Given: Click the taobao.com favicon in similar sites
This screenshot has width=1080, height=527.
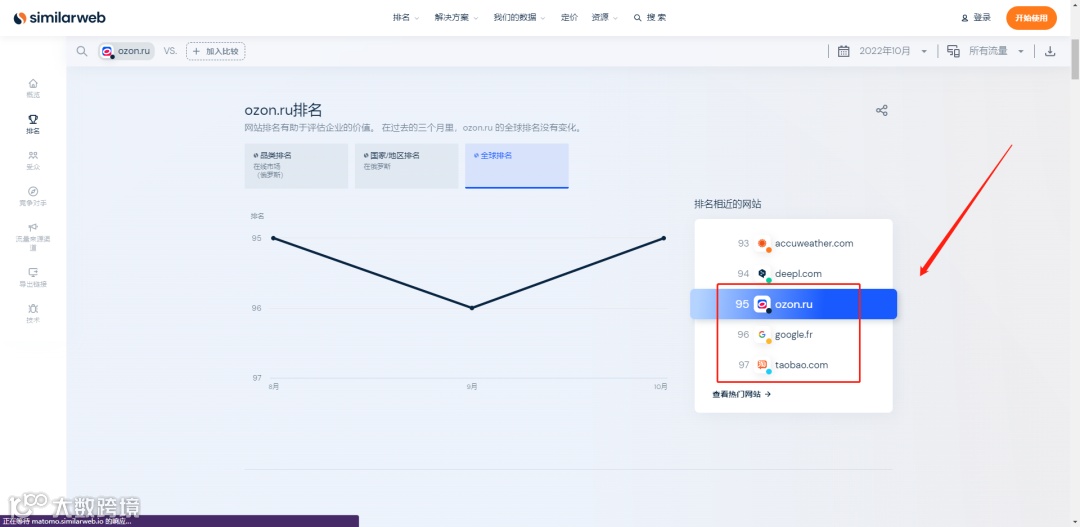Looking at the screenshot, I should [x=763, y=365].
